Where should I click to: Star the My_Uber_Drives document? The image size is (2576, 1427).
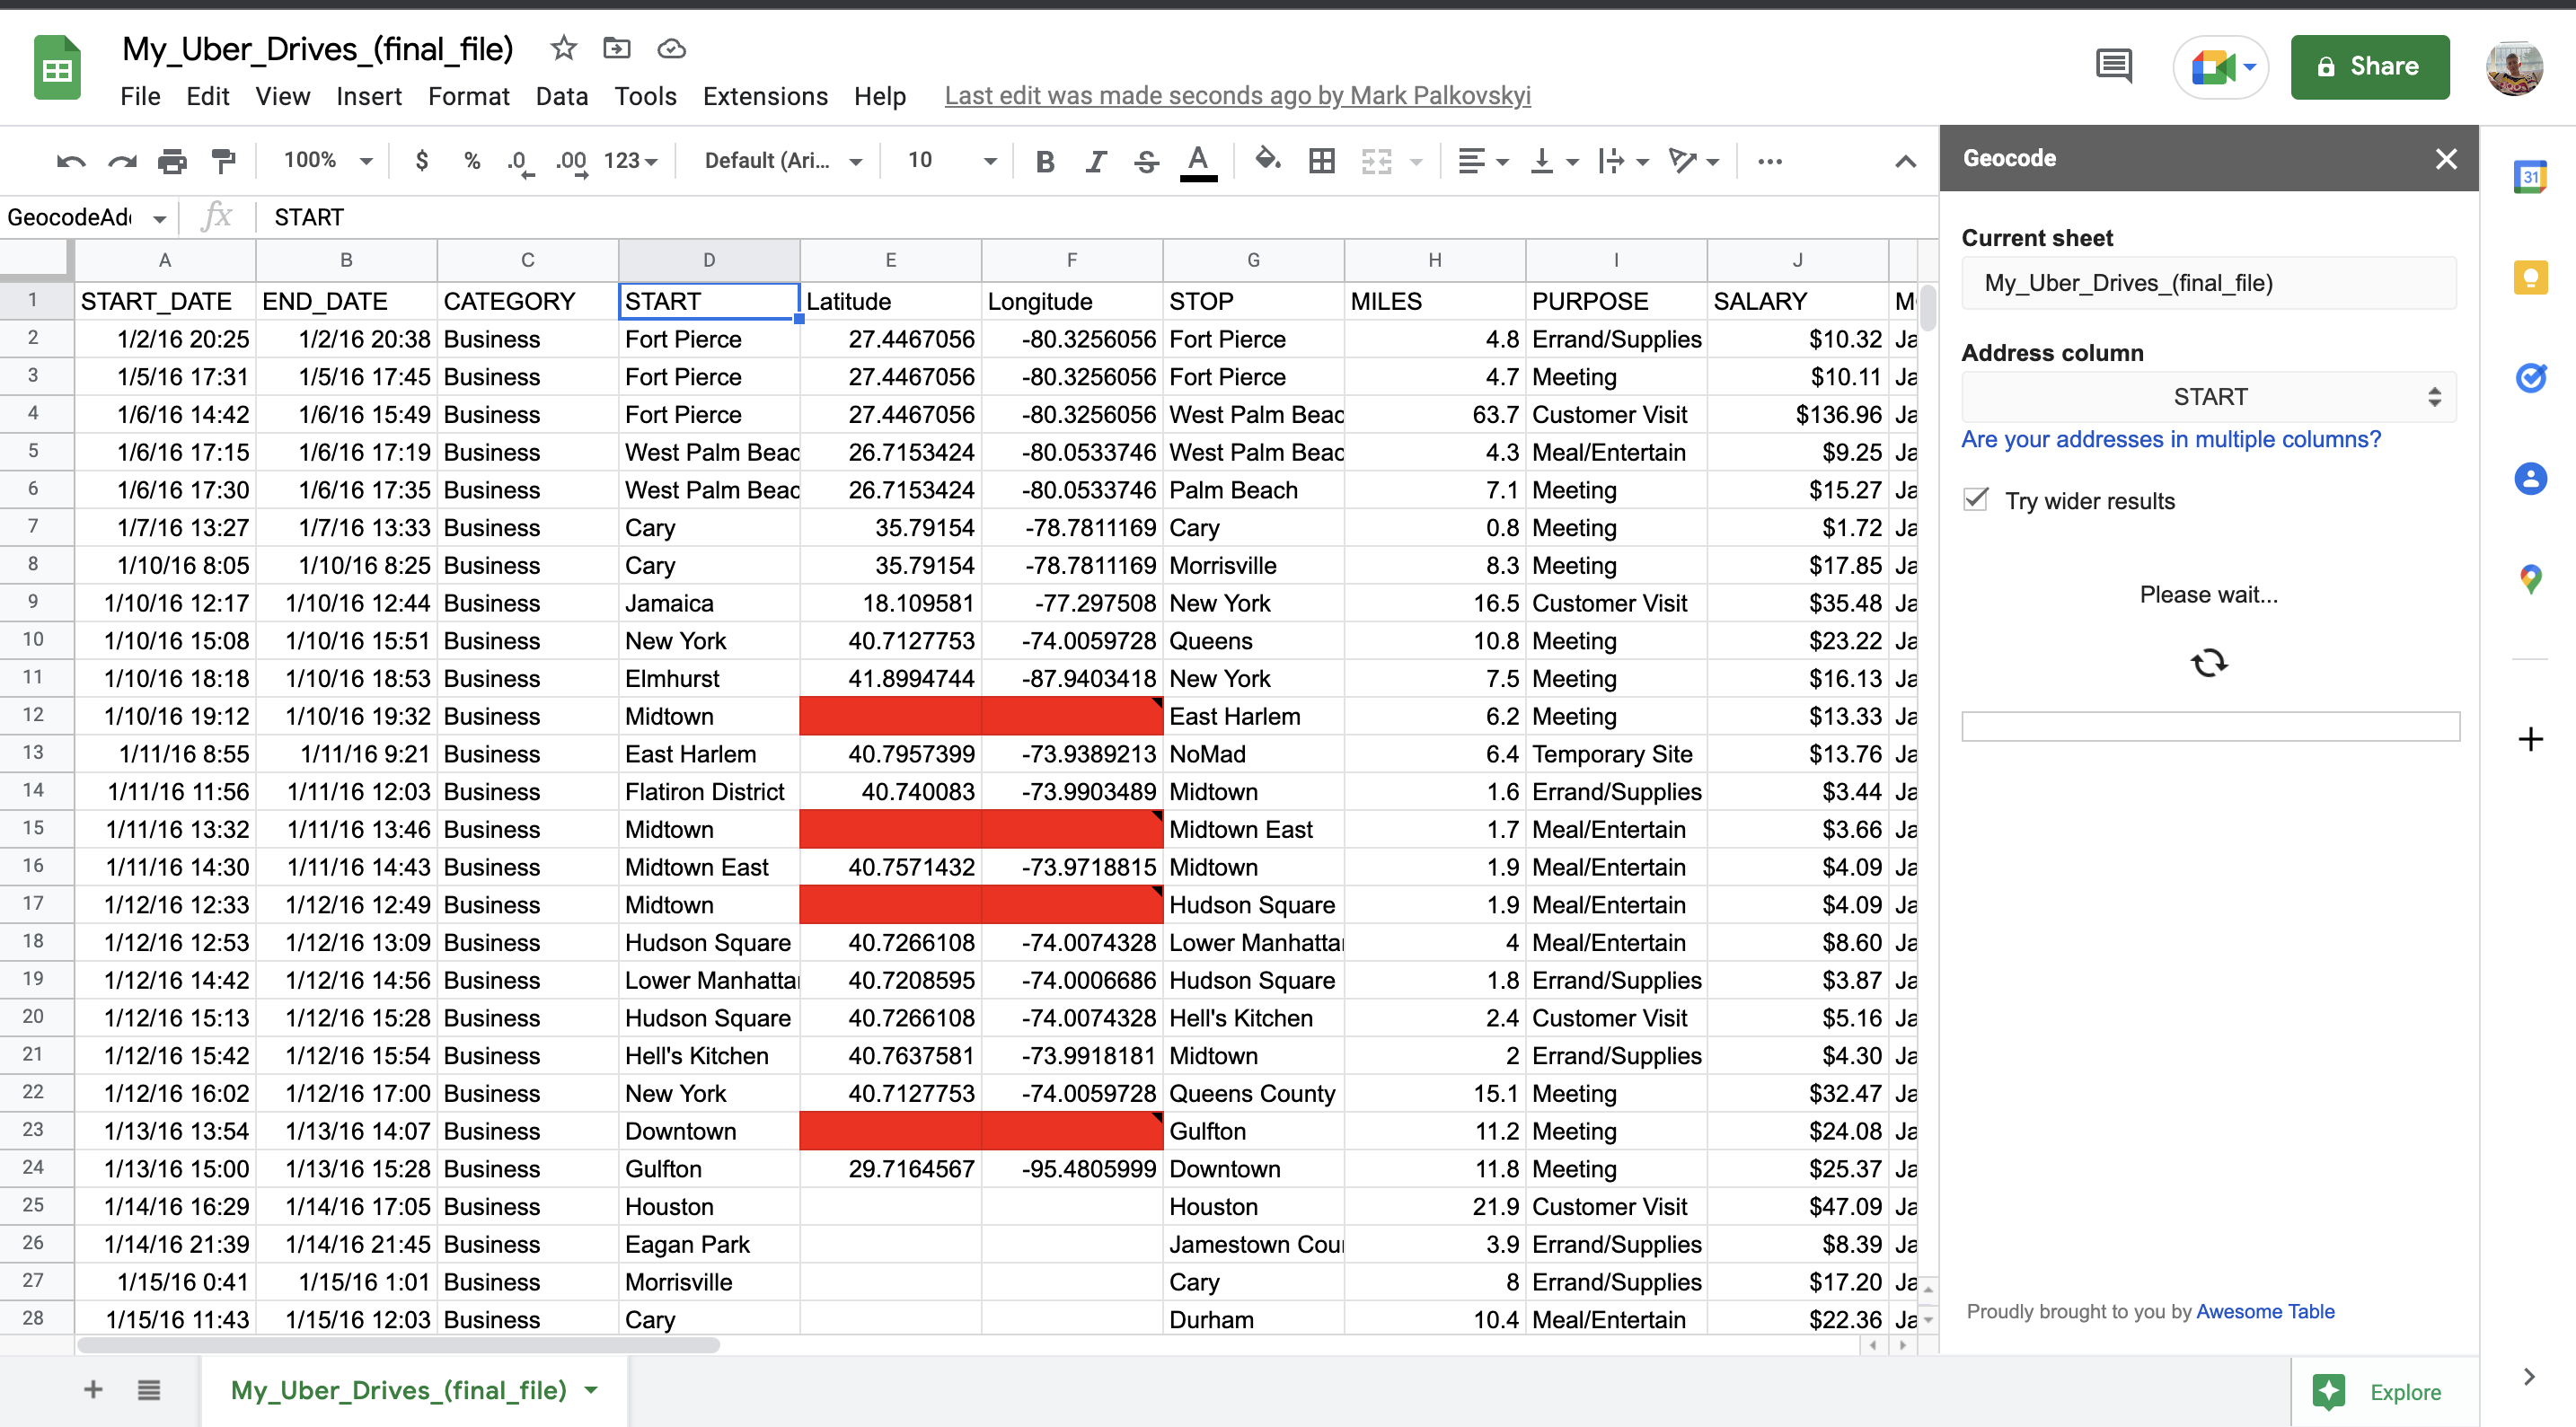point(563,48)
